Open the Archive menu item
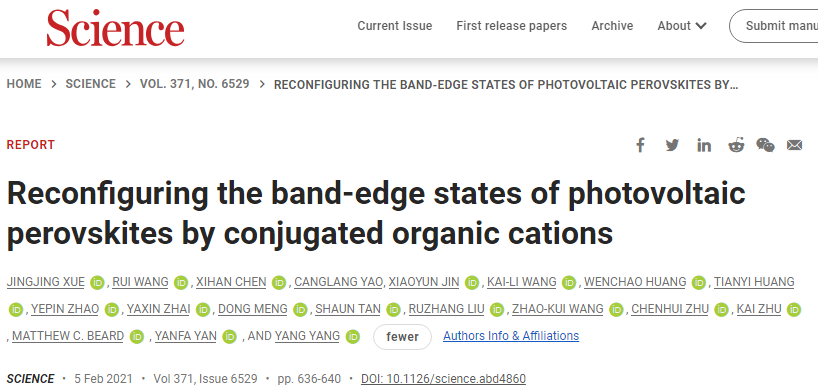Screen dimensions: 818x391 [x=612, y=26]
